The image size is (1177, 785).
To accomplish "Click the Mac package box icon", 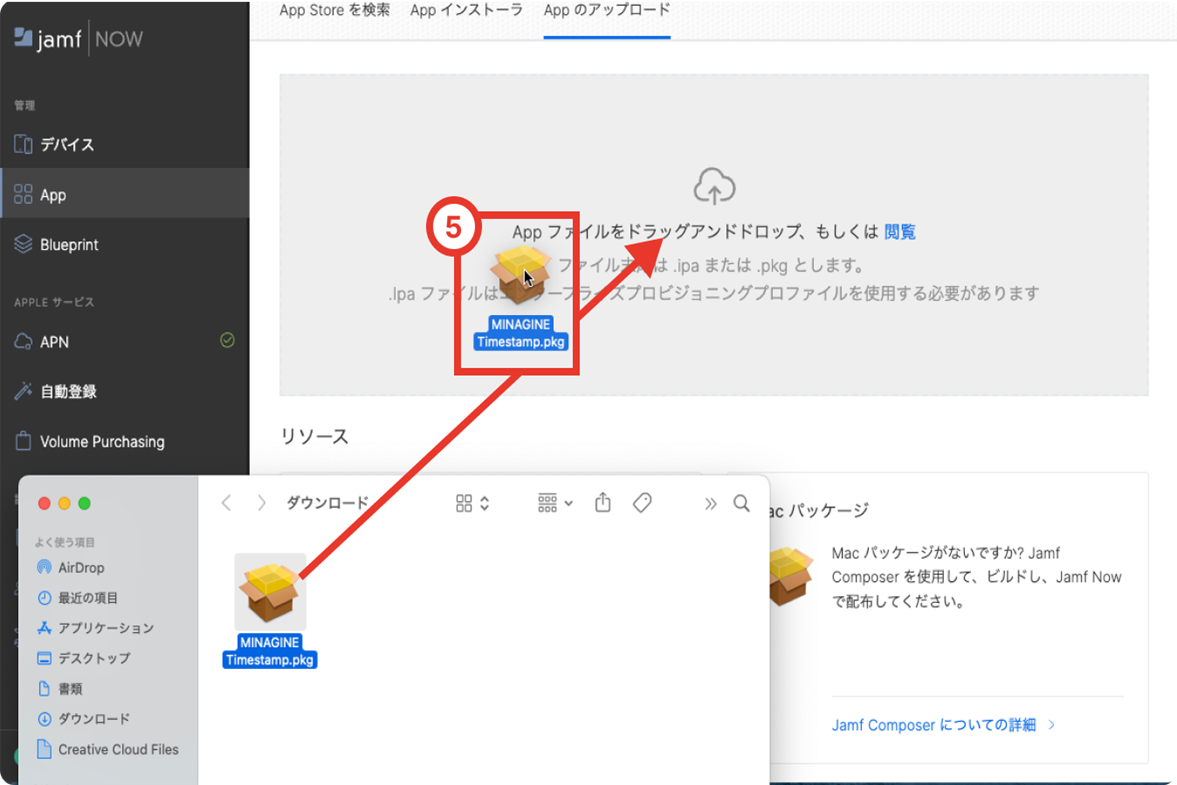I will click(x=789, y=576).
